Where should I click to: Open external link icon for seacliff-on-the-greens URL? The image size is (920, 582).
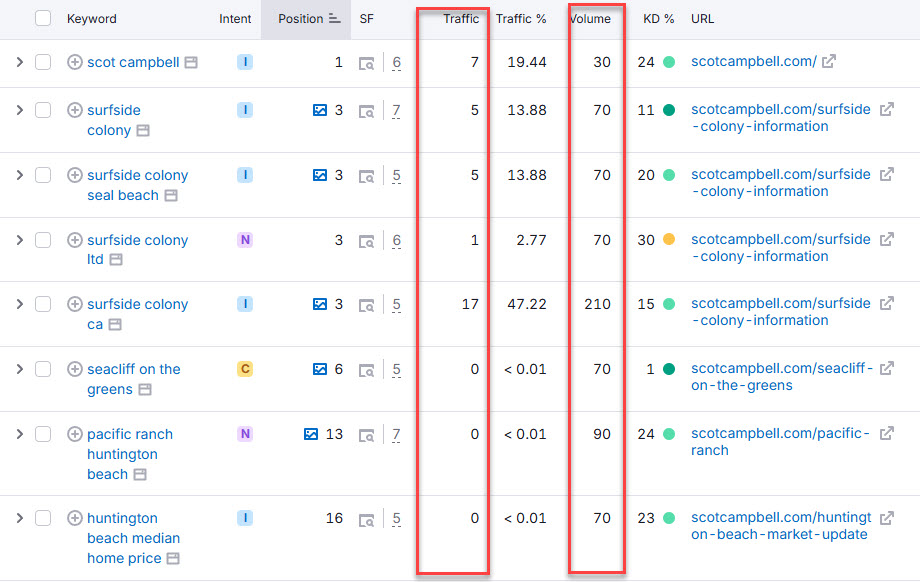pos(887,368)
